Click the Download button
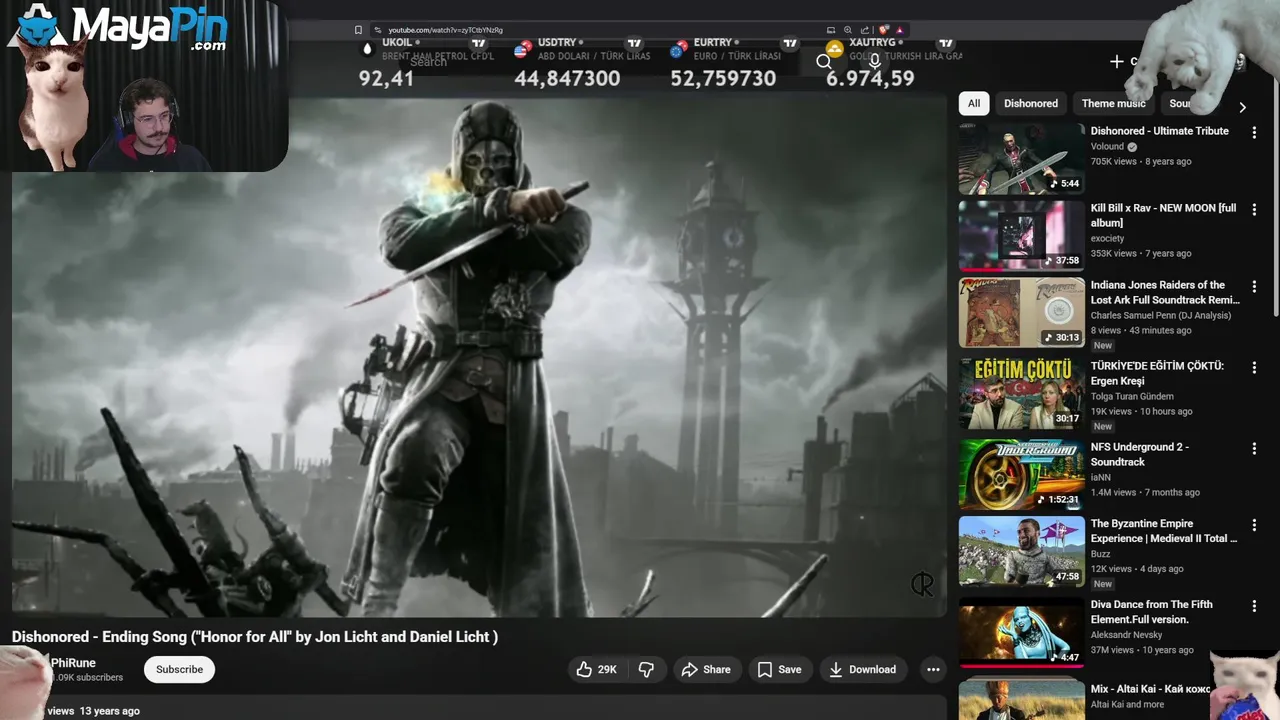Screen dimensions: 1280x720 pyautogui.click(x=863, y=669)
